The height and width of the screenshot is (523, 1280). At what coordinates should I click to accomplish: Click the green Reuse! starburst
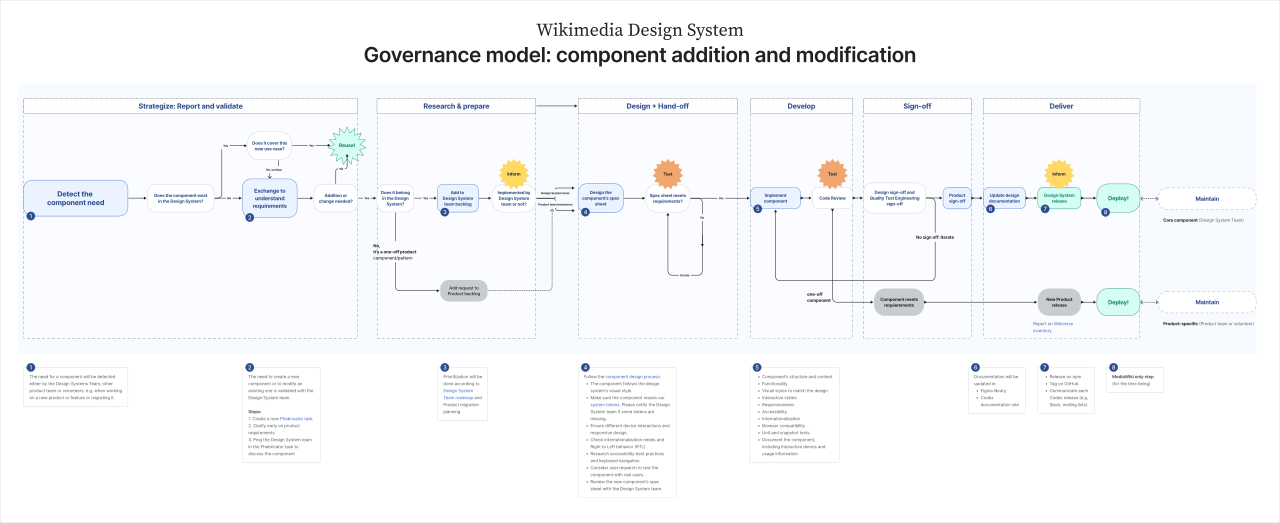tap(347, 145)
